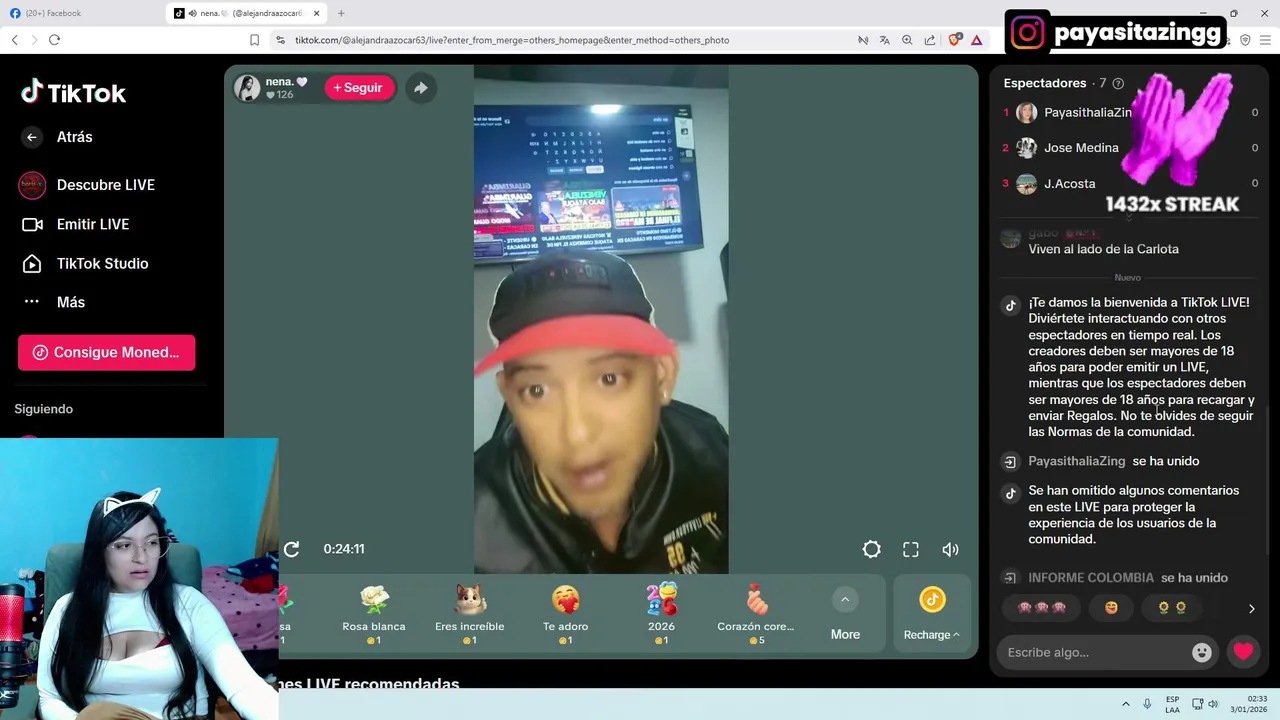Open J.Acosta viewer in ranking

(1056, 184)
